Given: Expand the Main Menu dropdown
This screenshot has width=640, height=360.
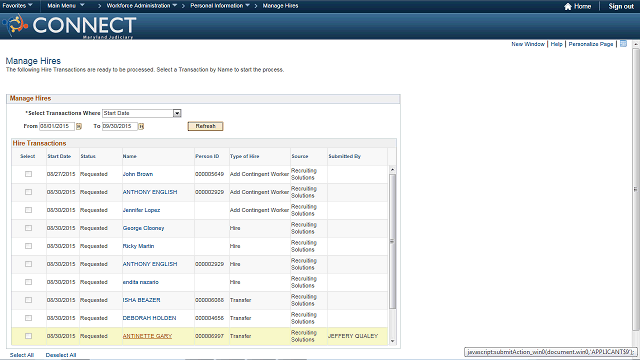Looking at the screenshot, I should pos(66,6).
